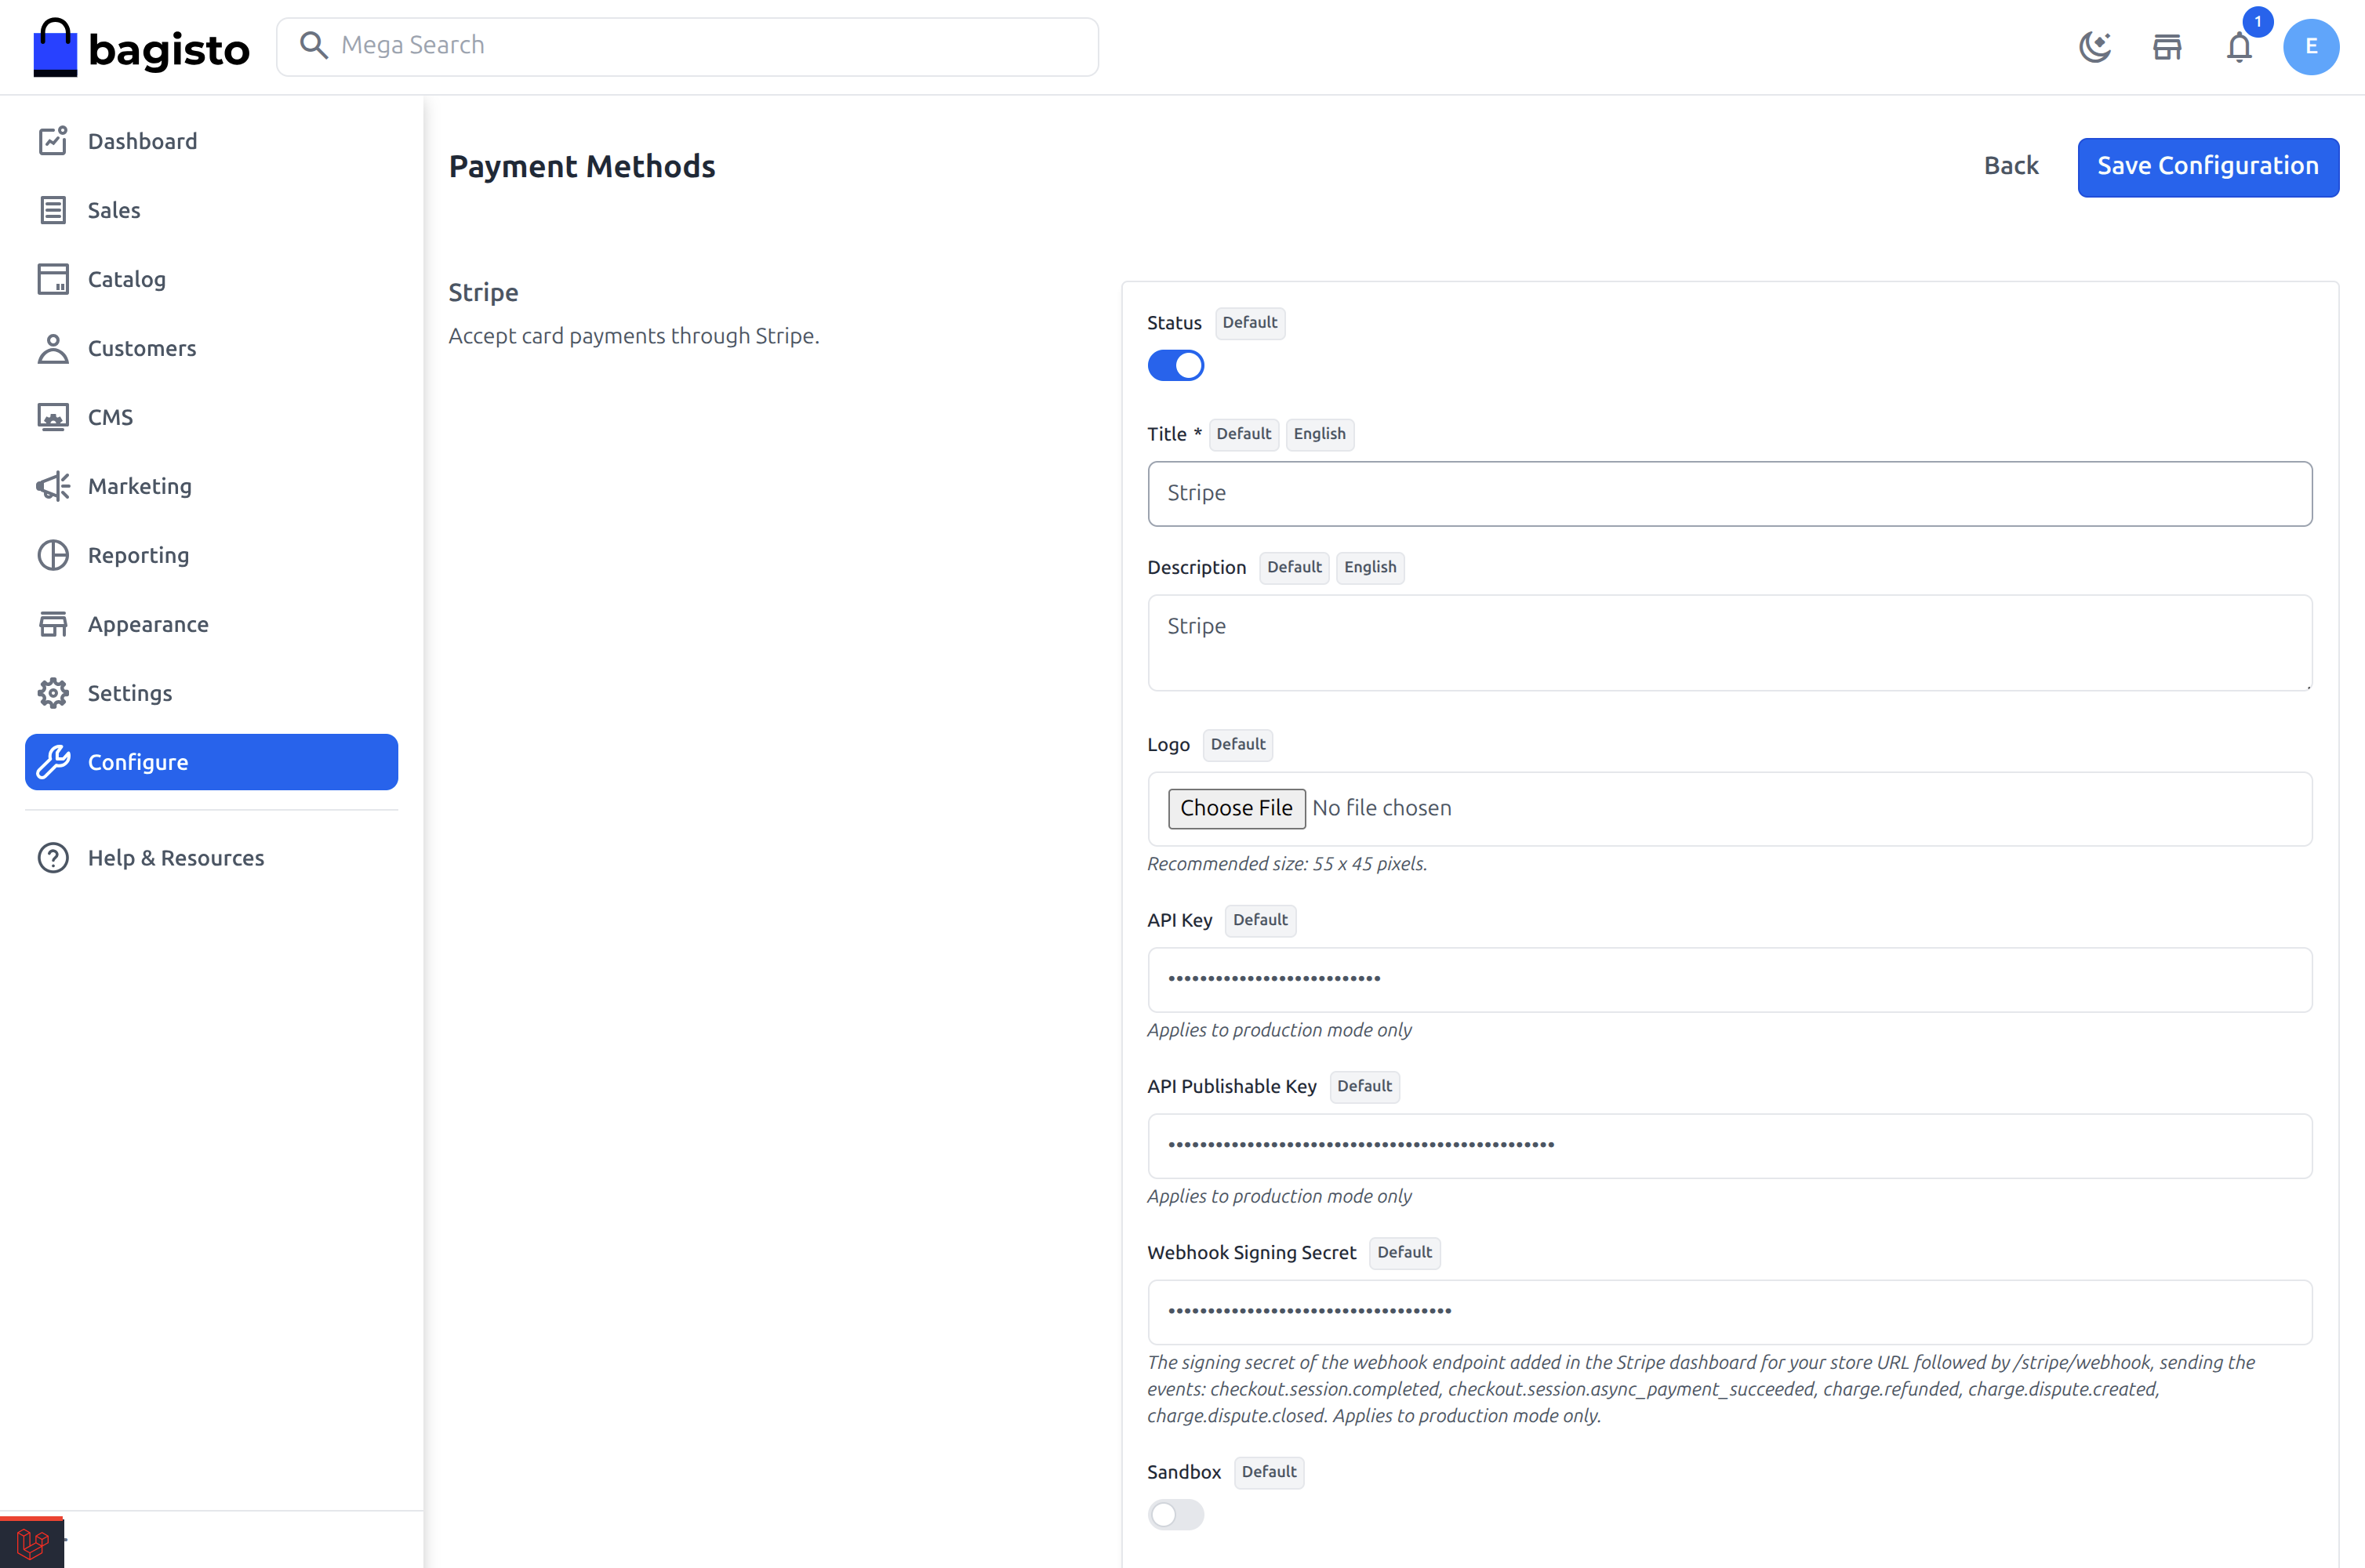
Task: Click the English badge beside Title
Action: click(x=1319, y=434)
